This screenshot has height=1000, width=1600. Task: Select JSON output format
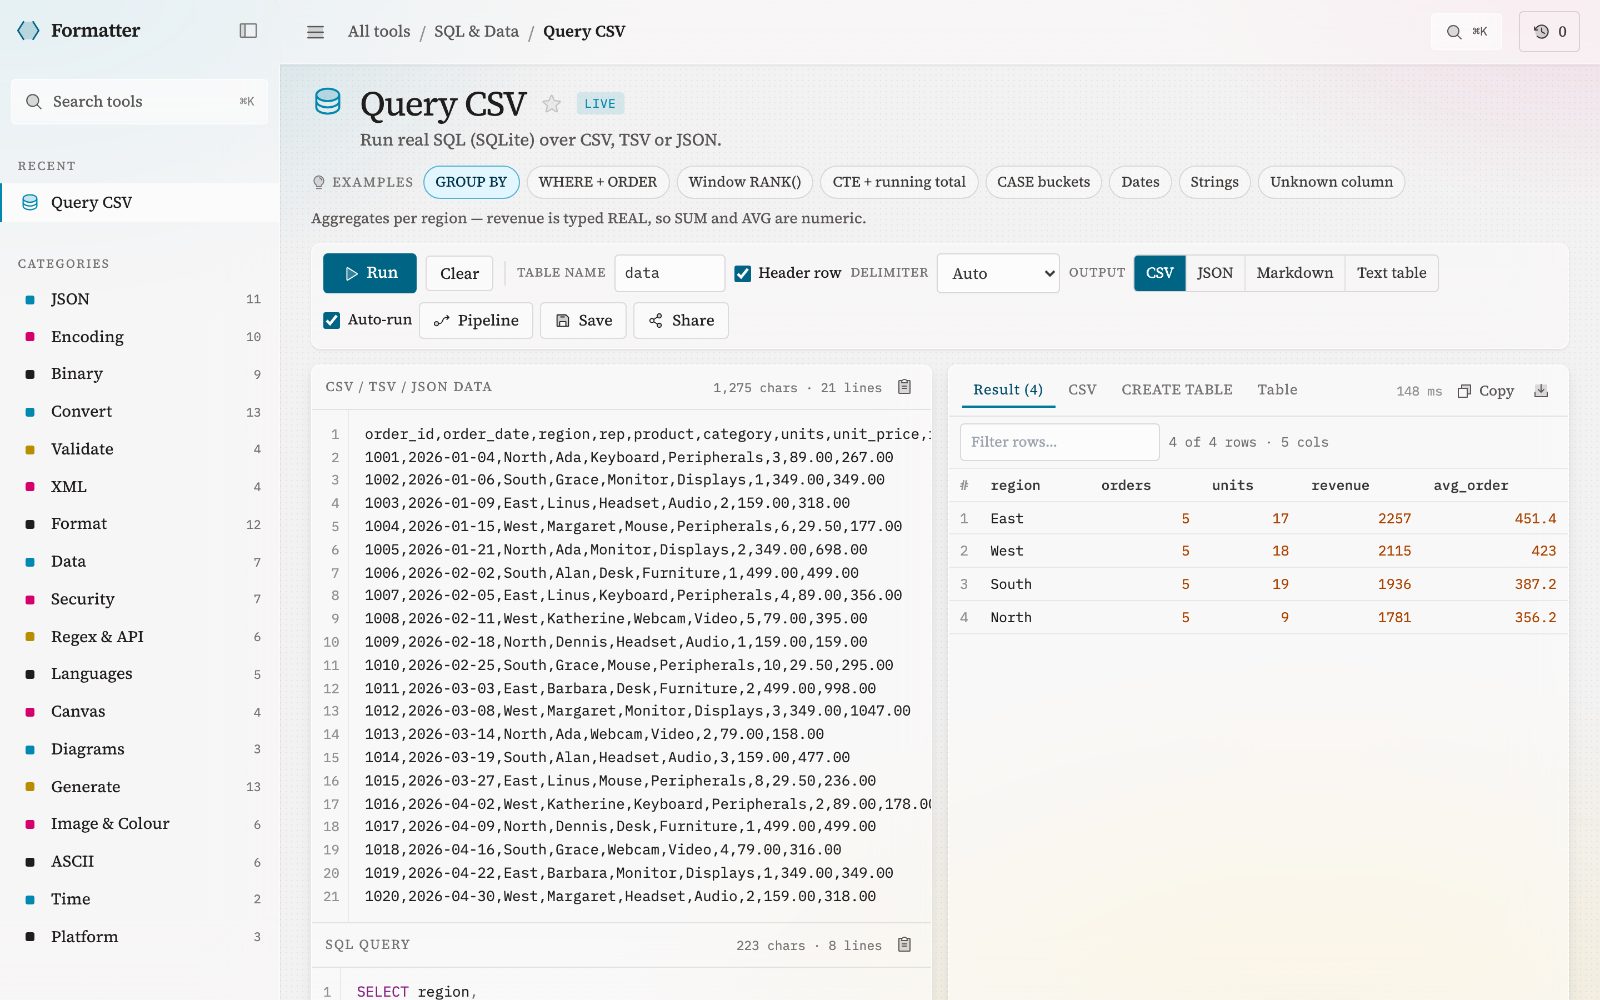[x=1215, y=273]
